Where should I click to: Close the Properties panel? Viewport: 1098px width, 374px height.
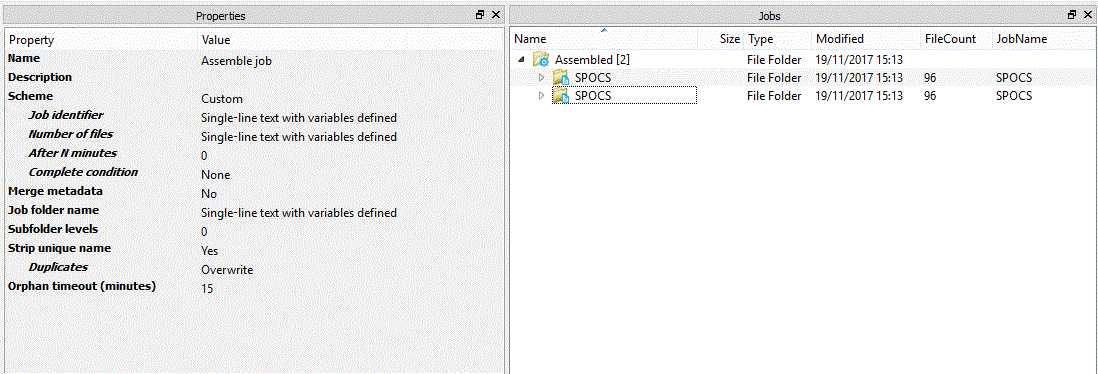click(x=496, y=15)
